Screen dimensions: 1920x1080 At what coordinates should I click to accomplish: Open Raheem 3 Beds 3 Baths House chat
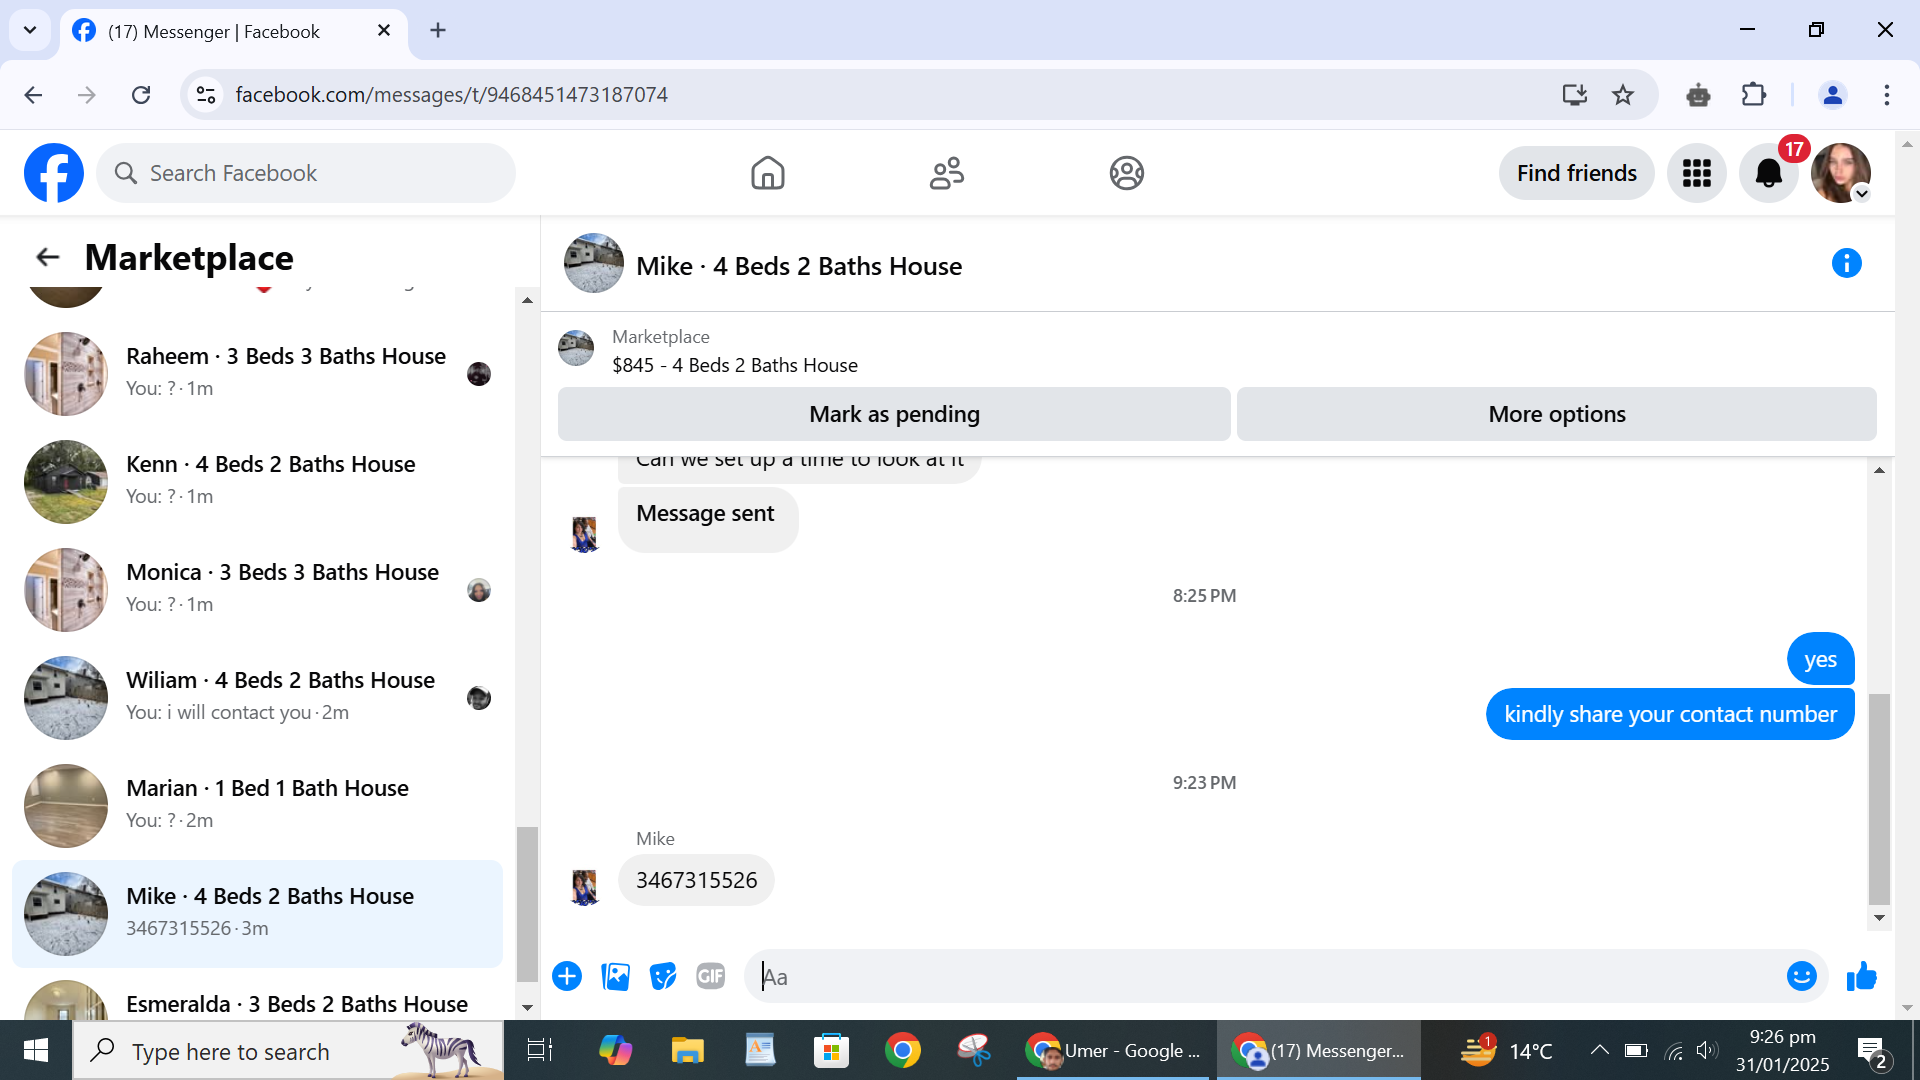257,373
